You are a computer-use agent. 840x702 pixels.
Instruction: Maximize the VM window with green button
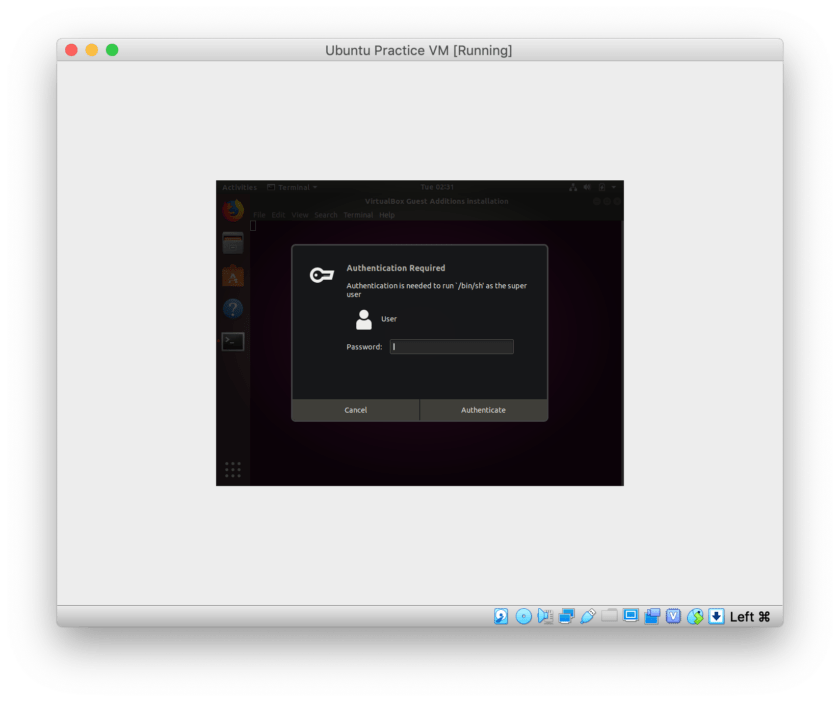112,50
